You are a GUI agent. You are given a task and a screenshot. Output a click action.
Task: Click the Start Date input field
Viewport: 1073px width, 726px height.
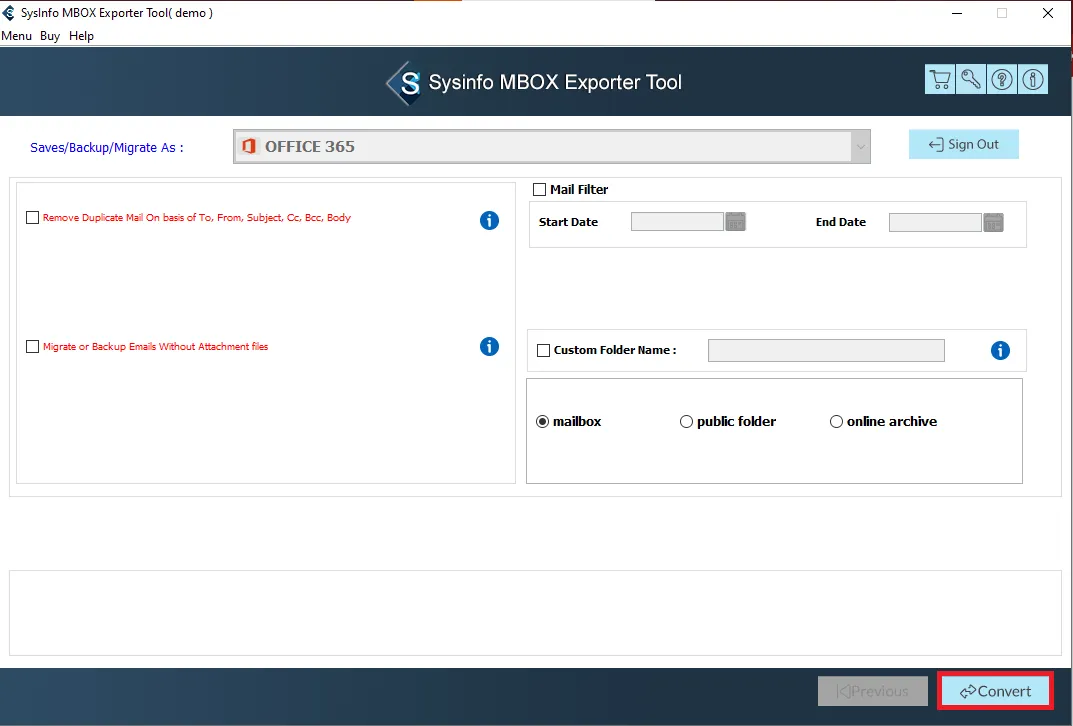pos(677,222)
